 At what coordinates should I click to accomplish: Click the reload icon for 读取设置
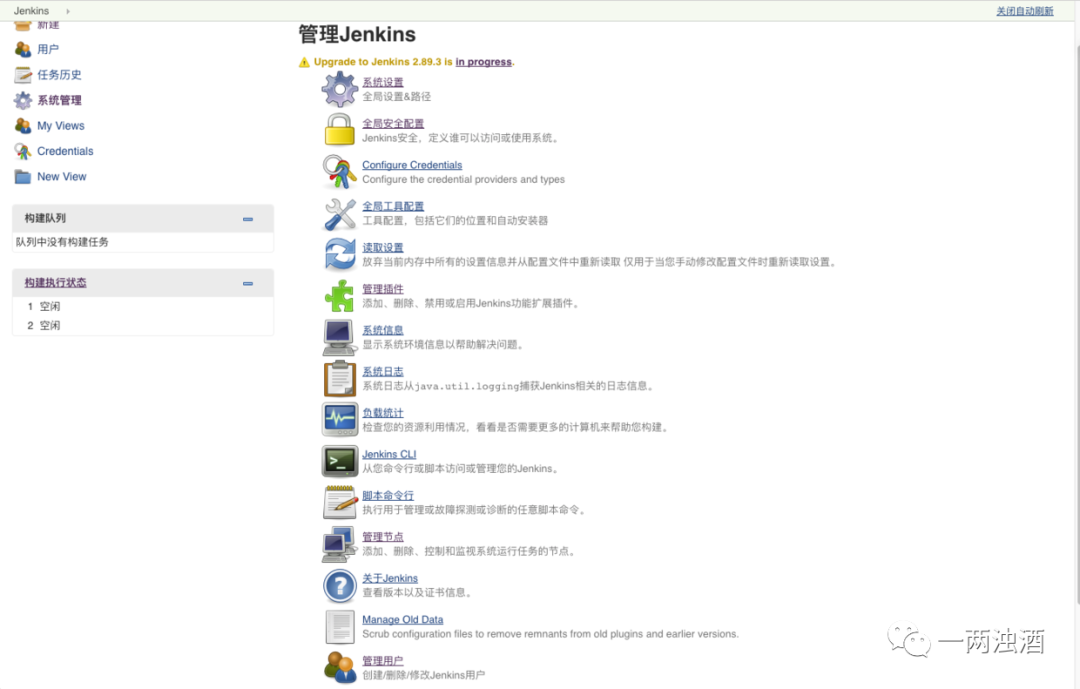pos(340,254)
